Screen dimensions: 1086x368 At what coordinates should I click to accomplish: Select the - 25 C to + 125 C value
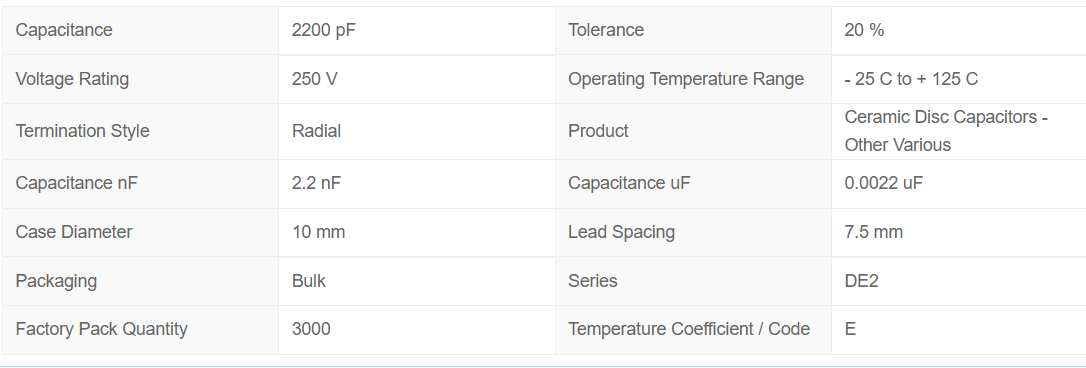[x=911, y=79]
